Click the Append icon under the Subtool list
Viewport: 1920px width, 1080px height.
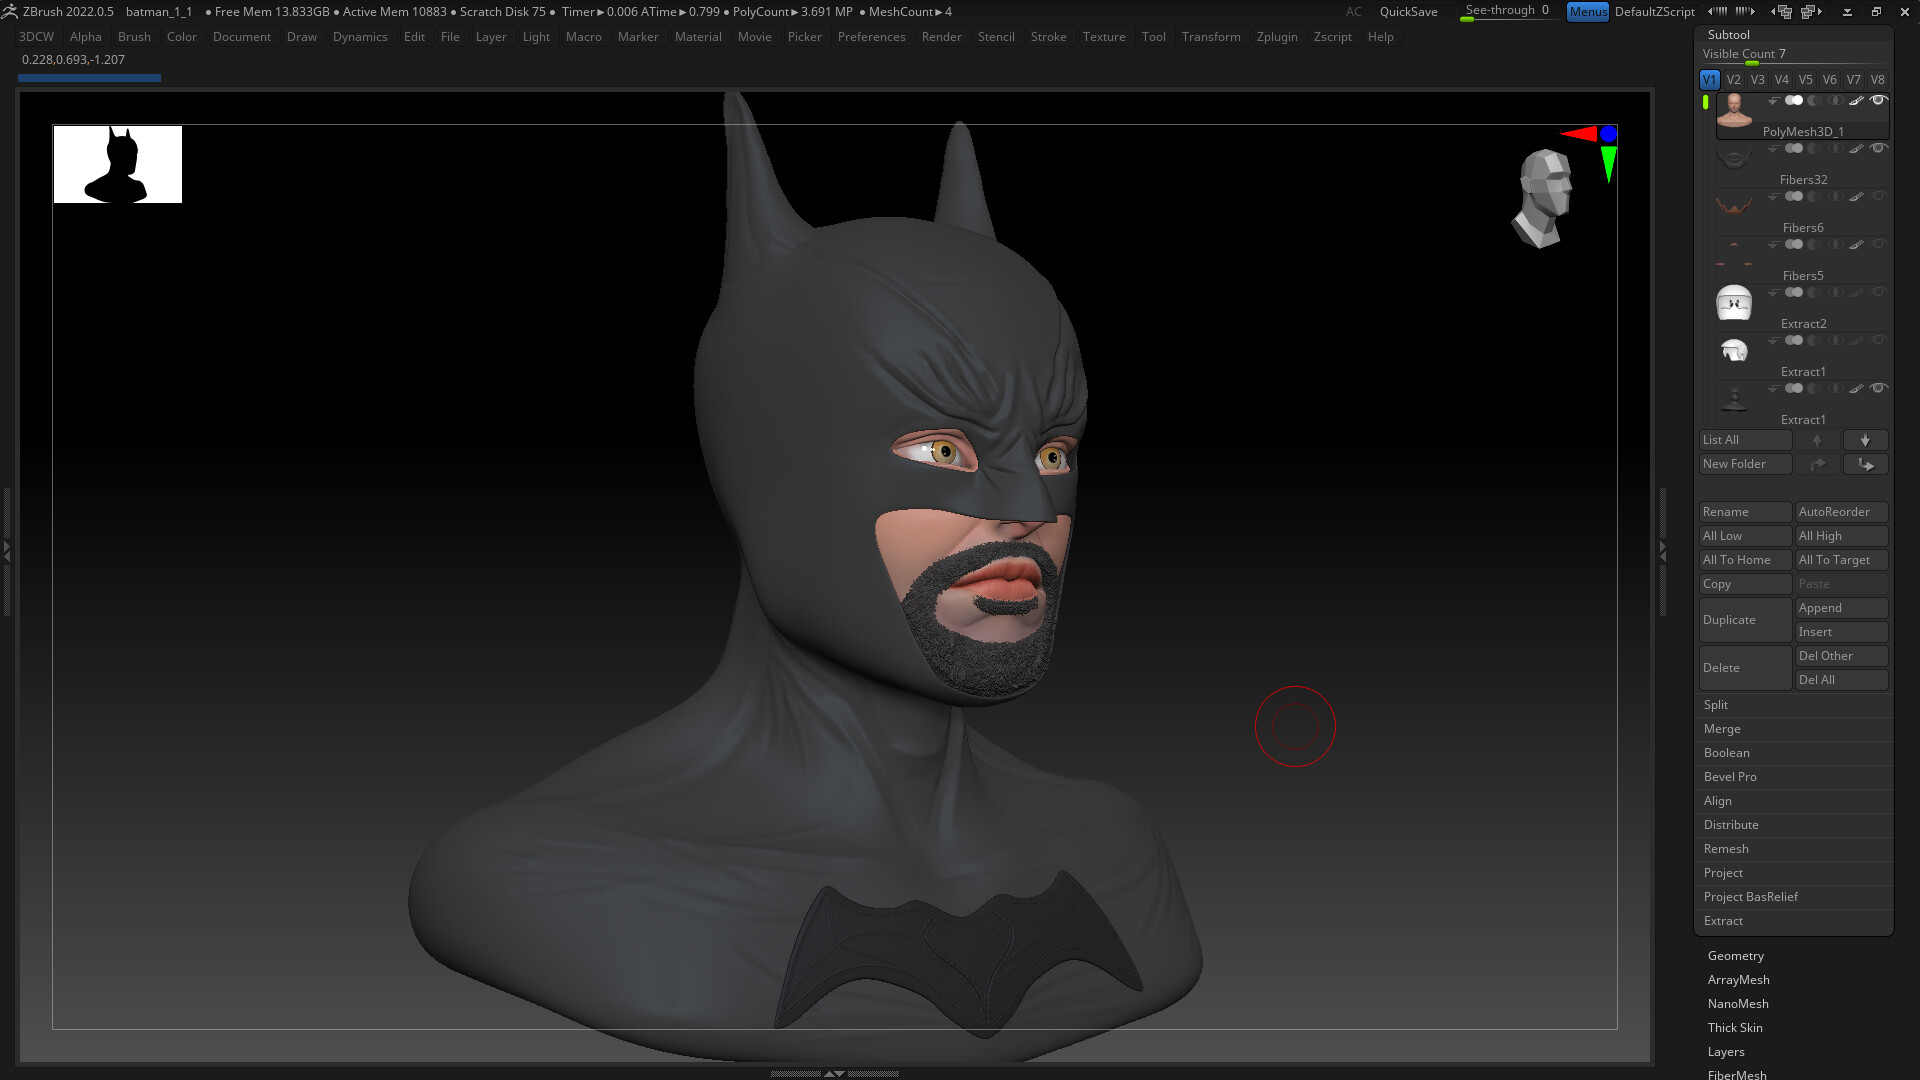[1841, 607]
